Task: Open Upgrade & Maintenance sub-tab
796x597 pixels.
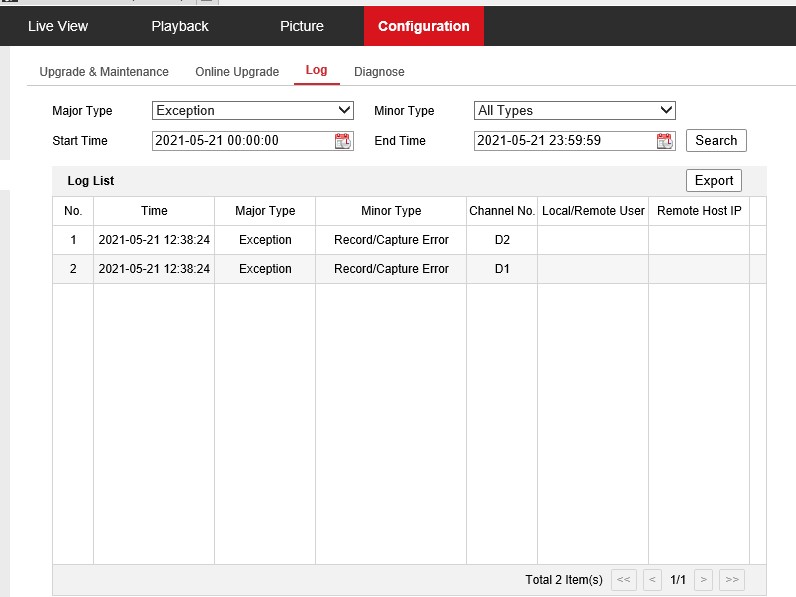Action: point(104,72)
